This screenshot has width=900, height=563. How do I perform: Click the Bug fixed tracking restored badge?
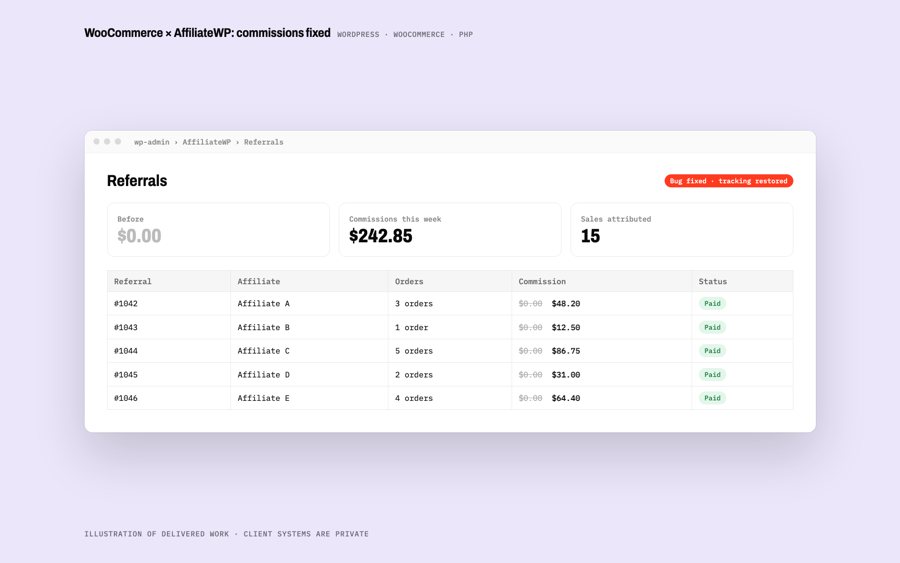coord(728,181)
